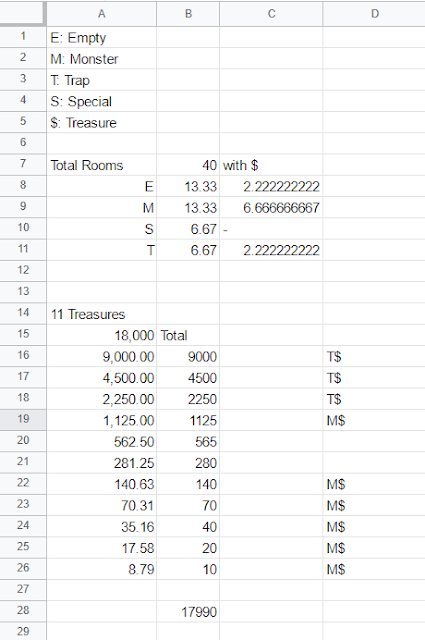Select cell 9,000.00
This screenshot has width=425, height=640.
[x=102, y=356]
